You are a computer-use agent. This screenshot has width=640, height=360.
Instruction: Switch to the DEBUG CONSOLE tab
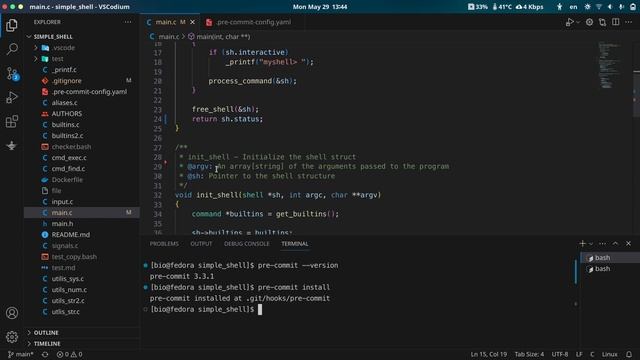pyautogui.click(x=247, y=244)
